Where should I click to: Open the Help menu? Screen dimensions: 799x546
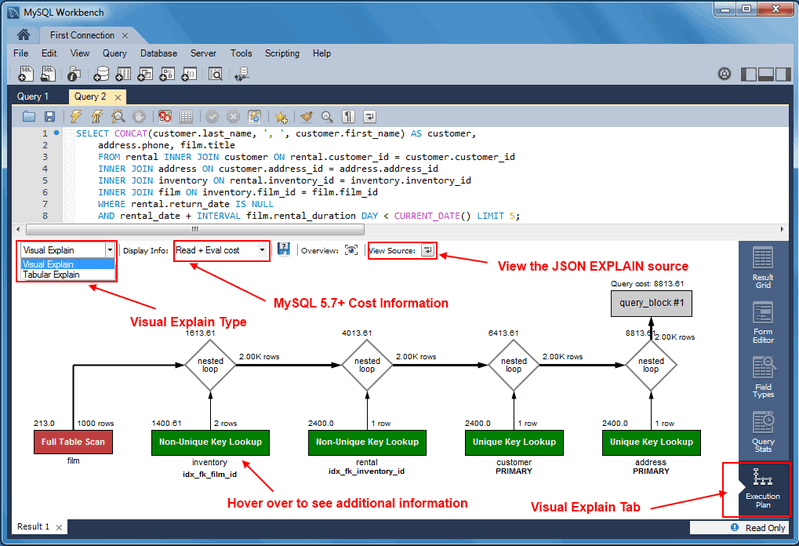point(322,54)
